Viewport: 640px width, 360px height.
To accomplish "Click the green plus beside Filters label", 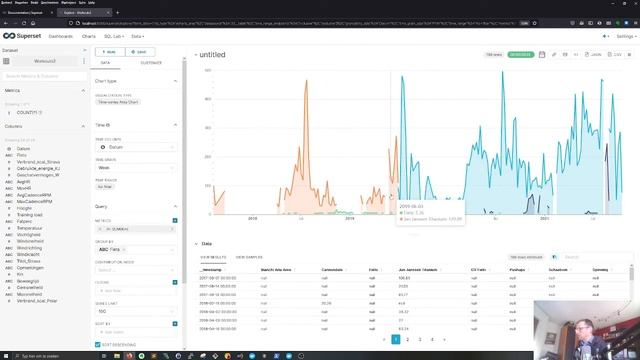I will 175,282.
